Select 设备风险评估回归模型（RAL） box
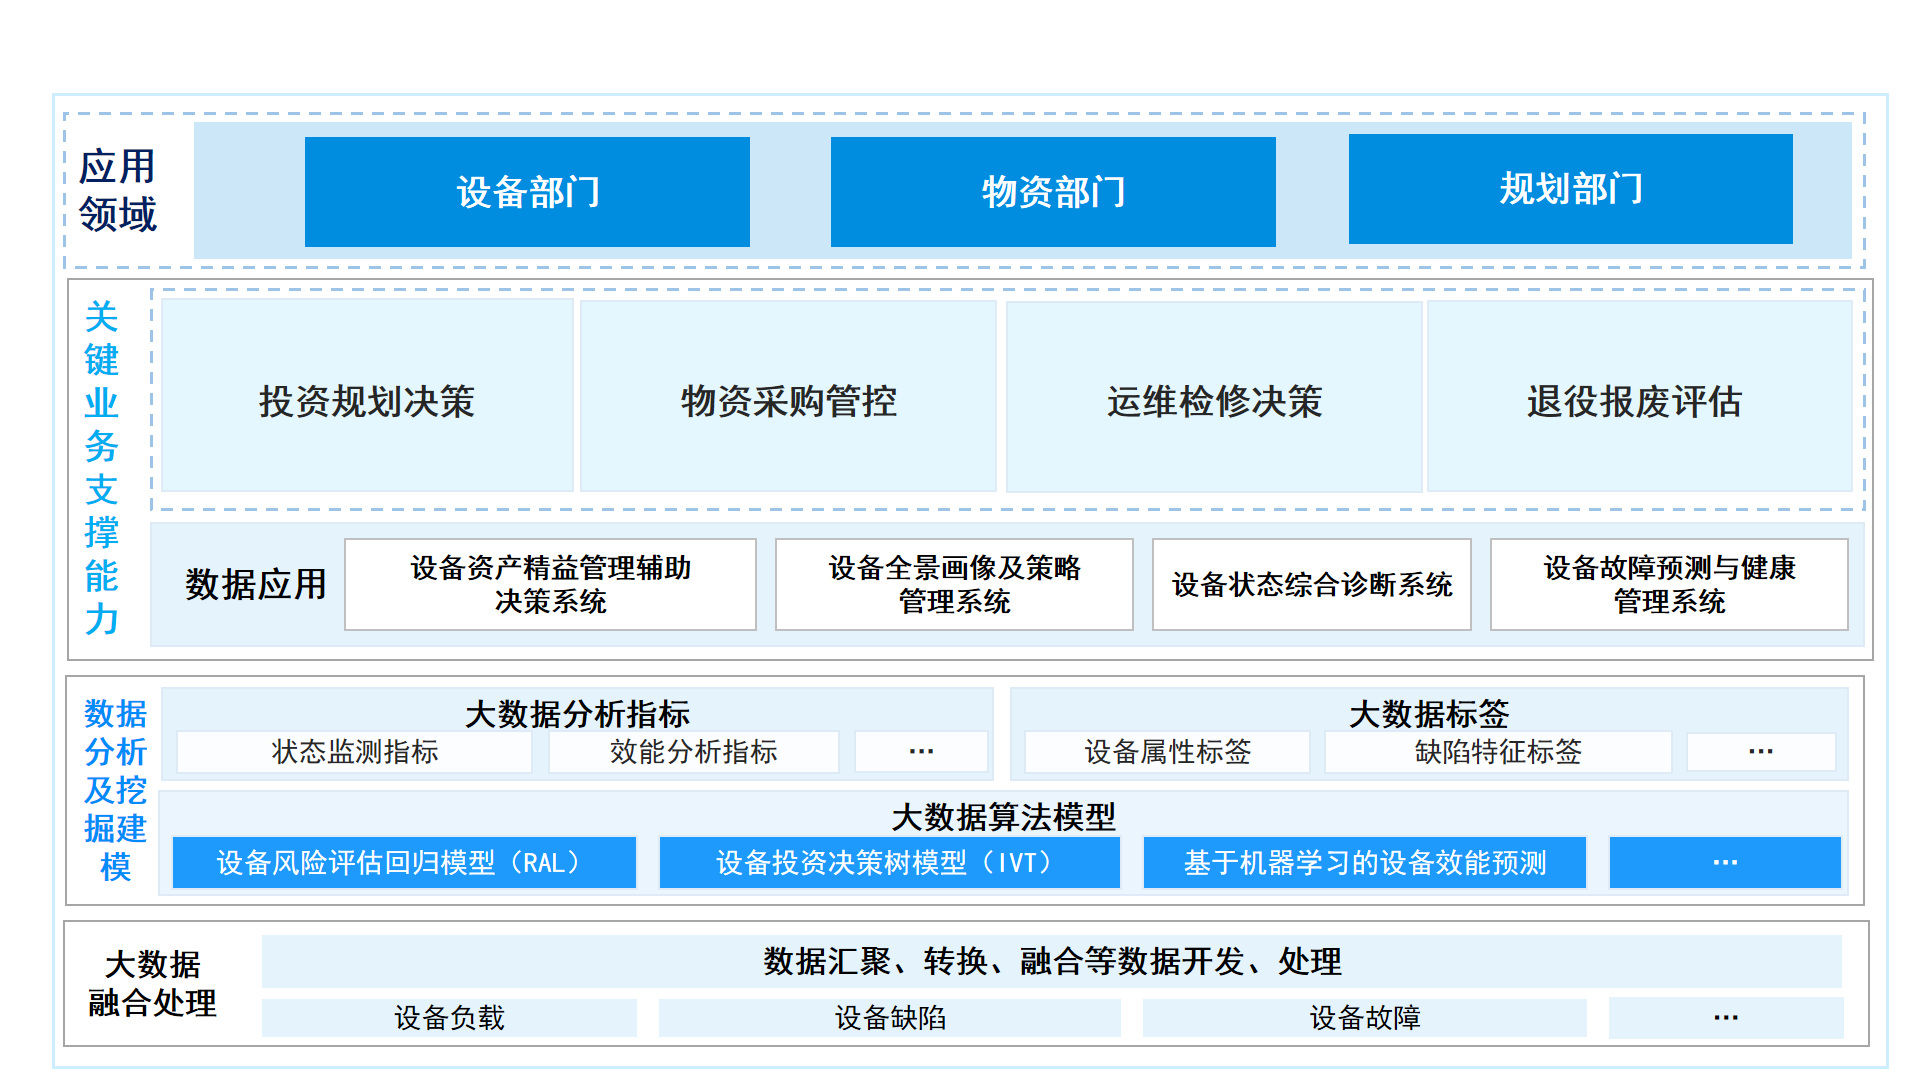 point(404,862)
